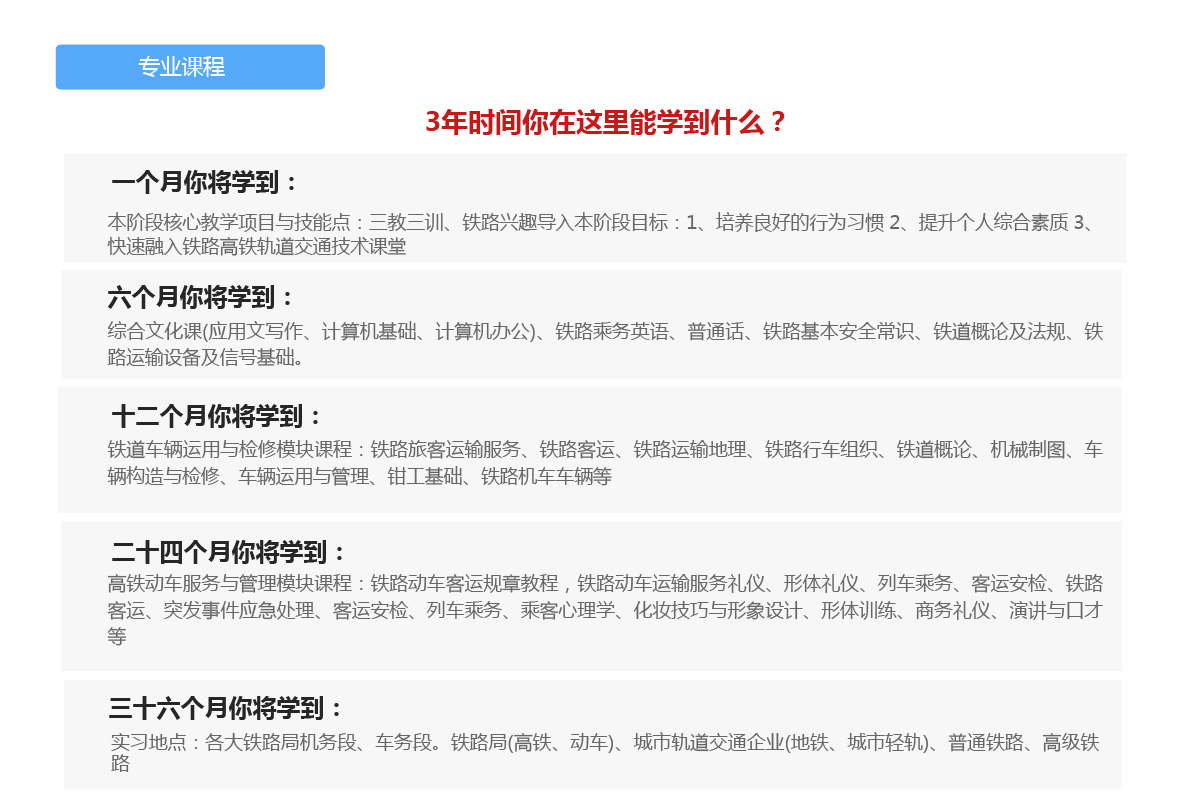Screen dimensions: 1178x802
Task: Click 培养良好的行为习惯 in the first section
Action: tap(800, 223)
